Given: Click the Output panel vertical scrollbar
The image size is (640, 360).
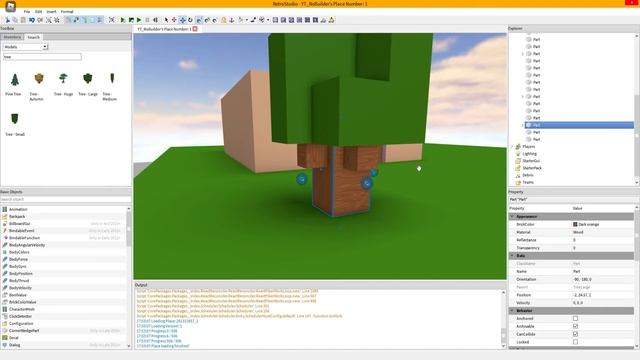Looking at the screenshot, I should click(503, 319).
